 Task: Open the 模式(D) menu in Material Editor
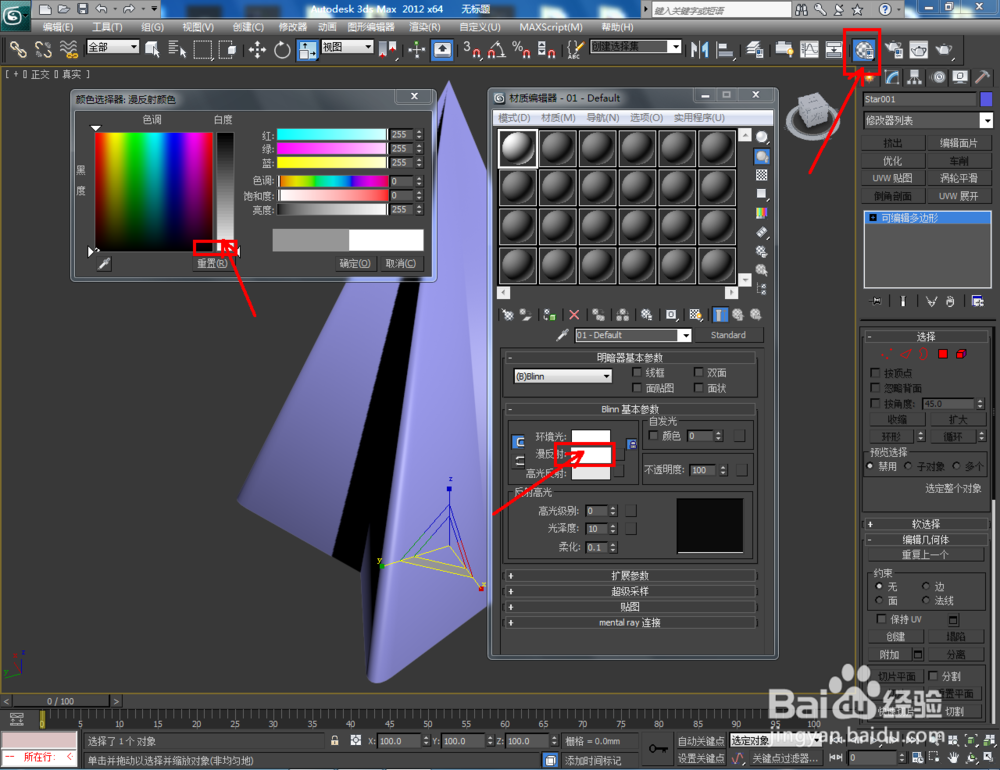coord(513,117)
